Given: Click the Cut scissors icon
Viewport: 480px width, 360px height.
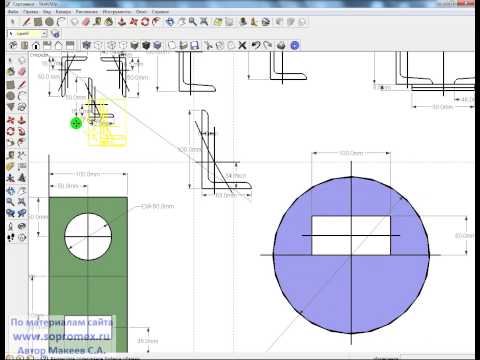Looking at the screenshot, I should 209,45.
